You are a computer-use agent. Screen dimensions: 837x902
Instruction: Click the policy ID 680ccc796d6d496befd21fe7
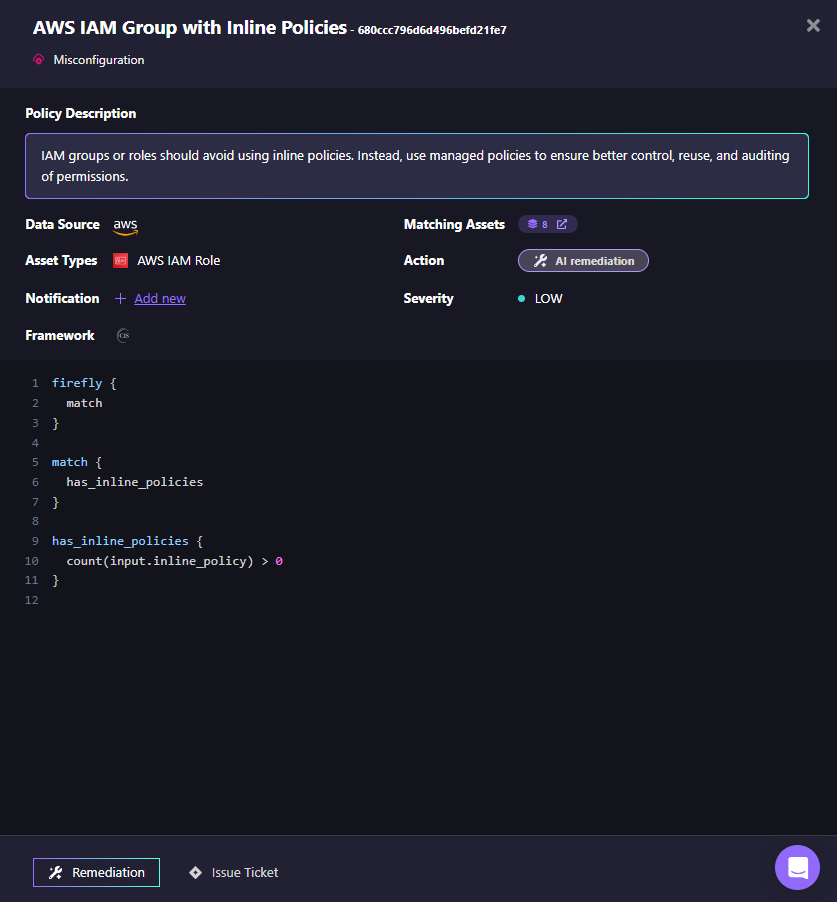432,30
